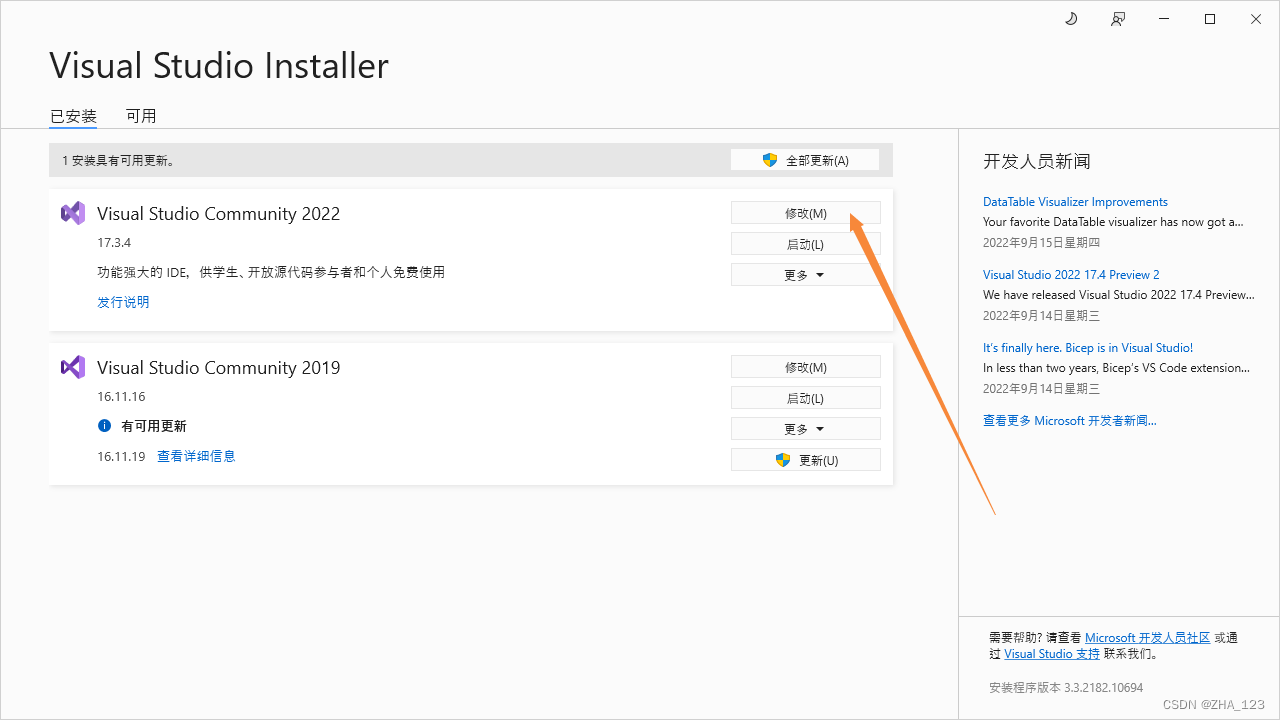Open 查看更多 Microsoft 开发者新闻 link
Screen dimensions: 1280x720
point(1070,421)
